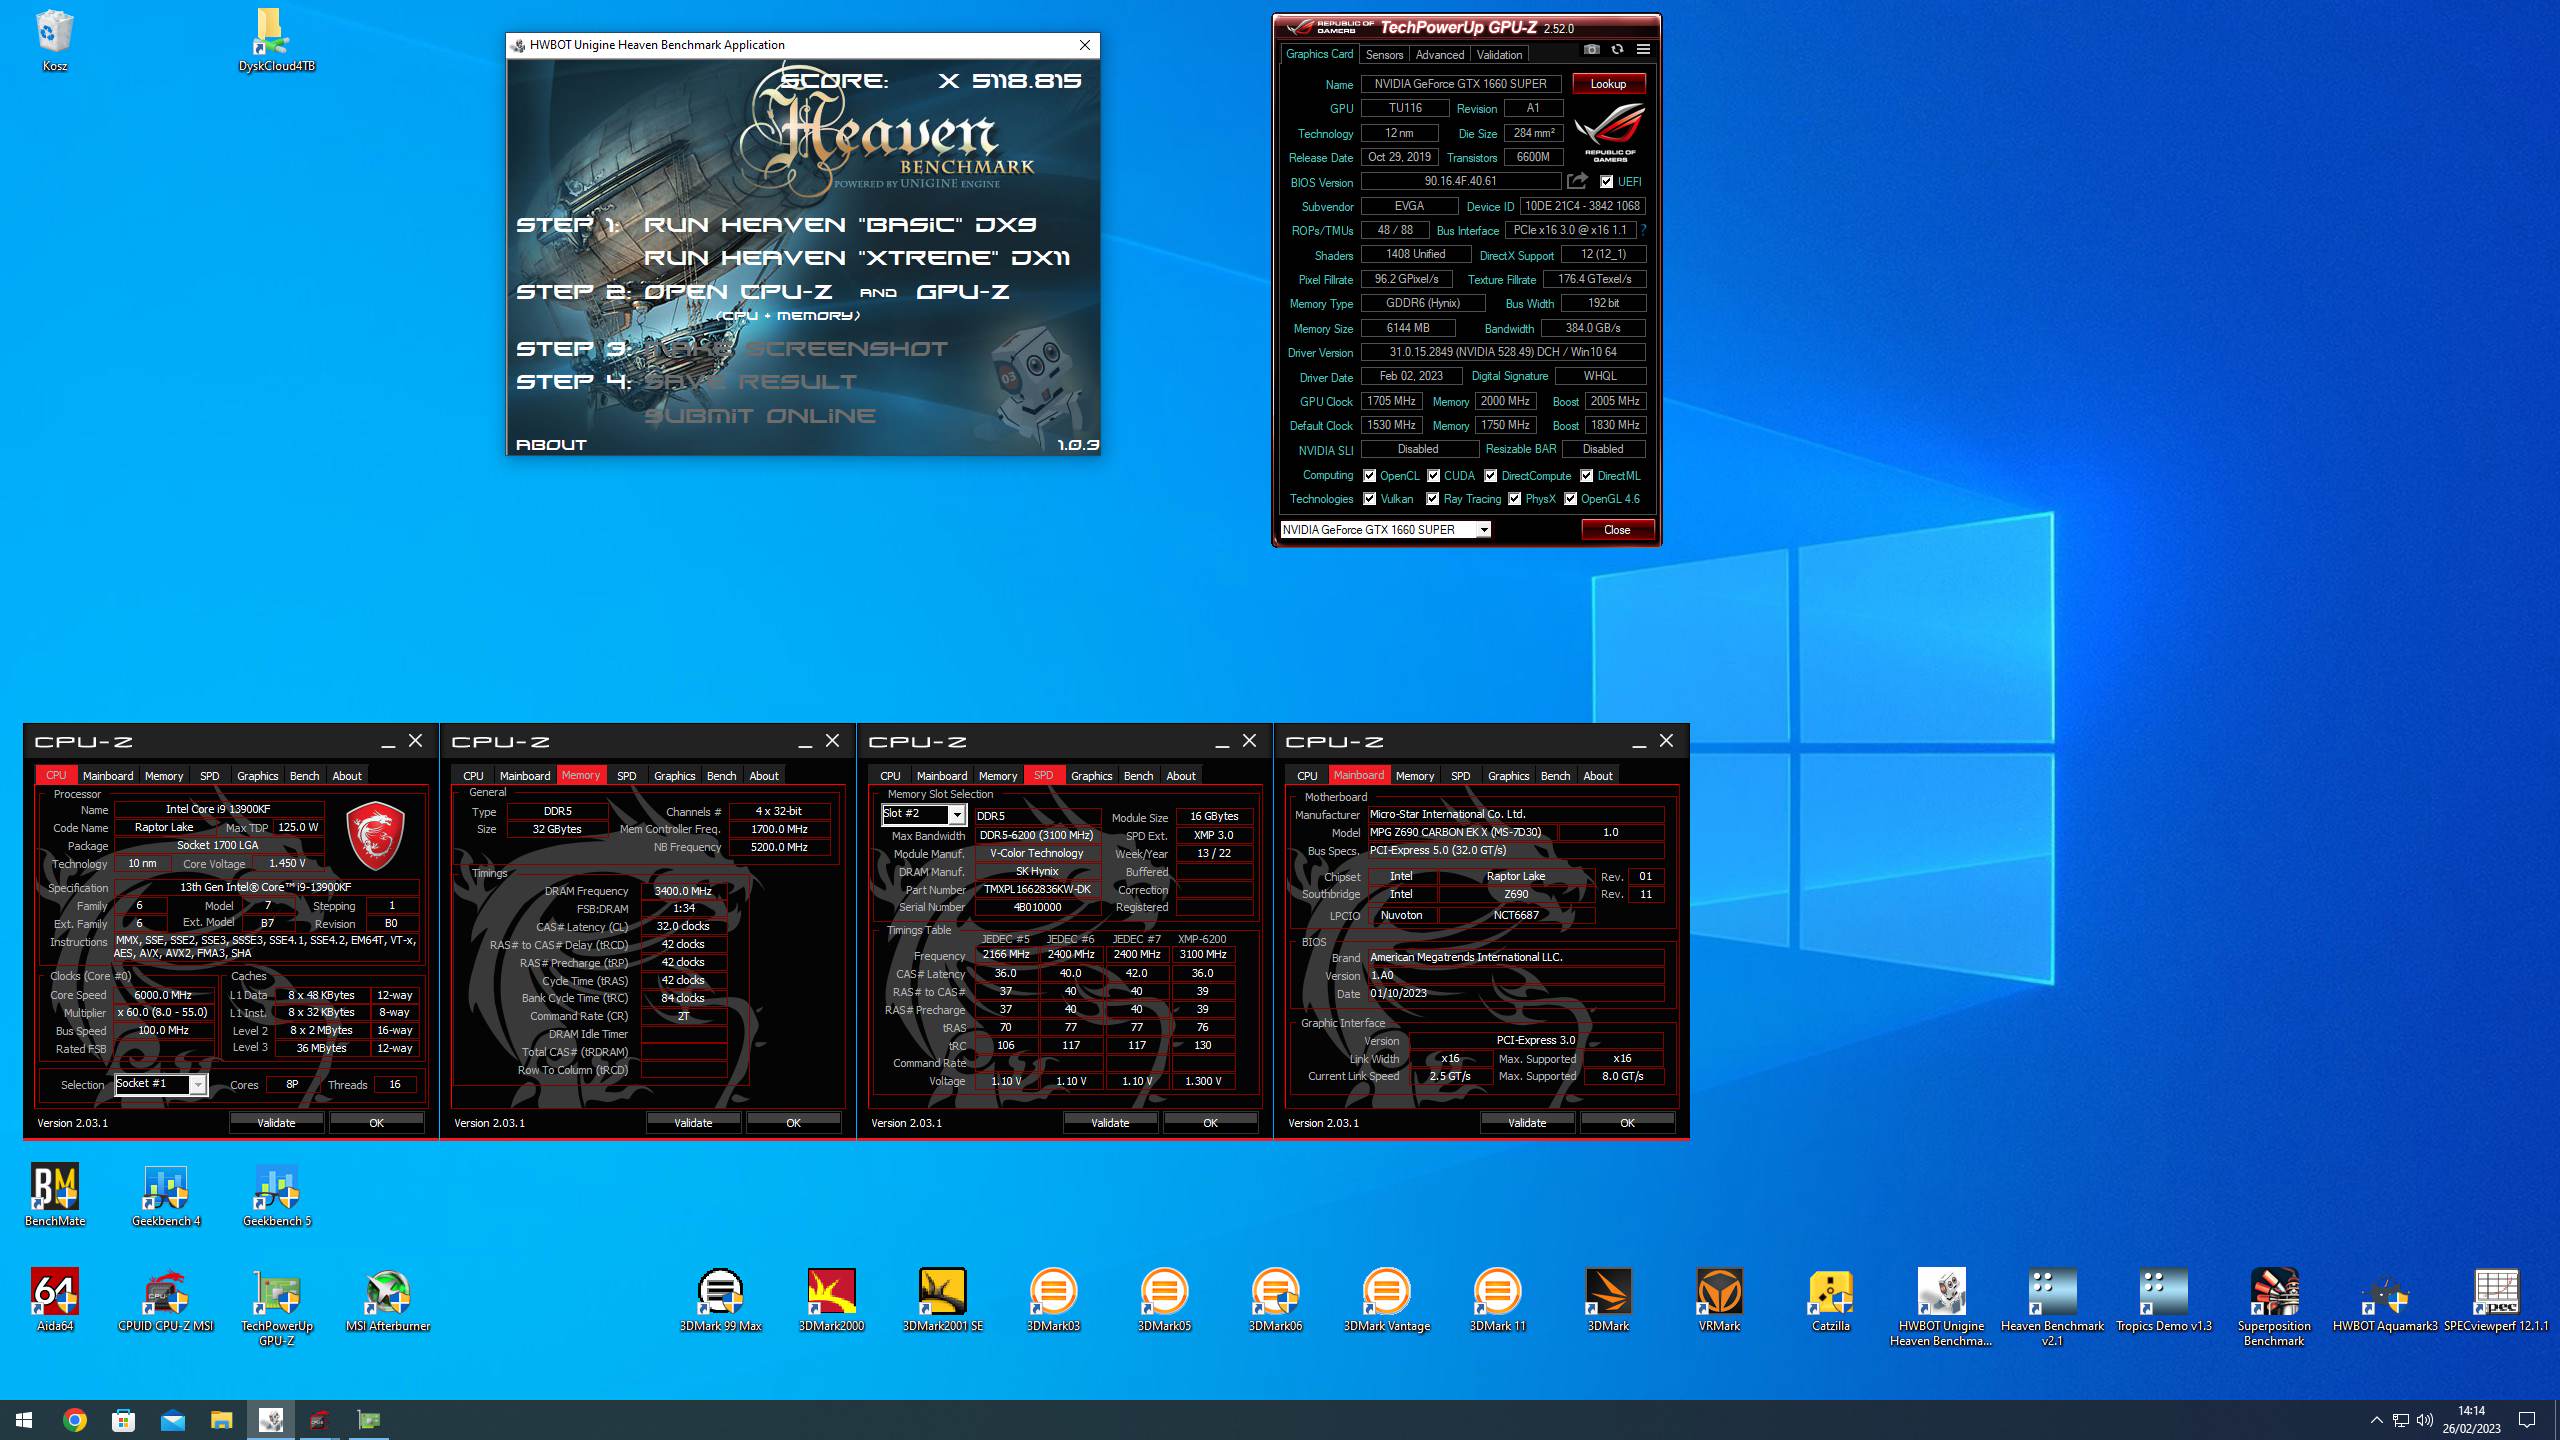Image resolution: width=2560 pixels, height=1440 pixels.
Task: Click the GPU-Z BIOS export share icon
Action: tap(1577, 181)
